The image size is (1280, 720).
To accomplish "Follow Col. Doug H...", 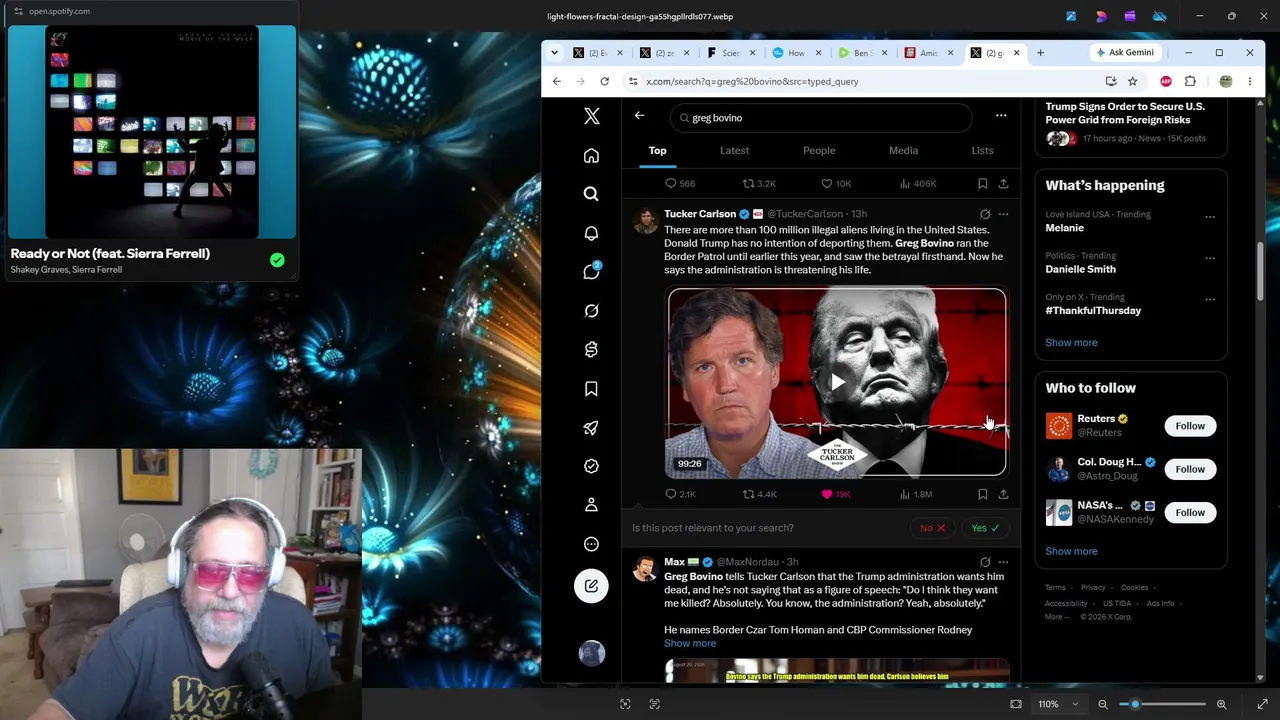I will pos(1190,469).
